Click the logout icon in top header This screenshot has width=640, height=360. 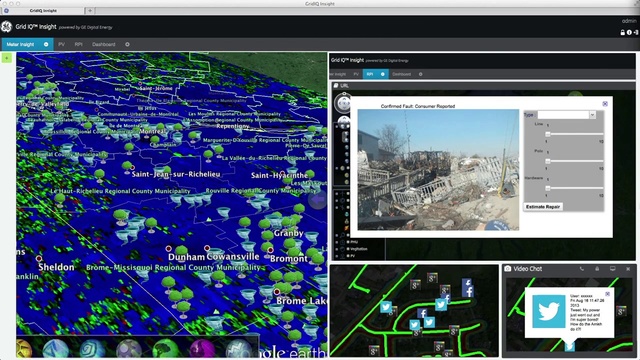point(636,32)
